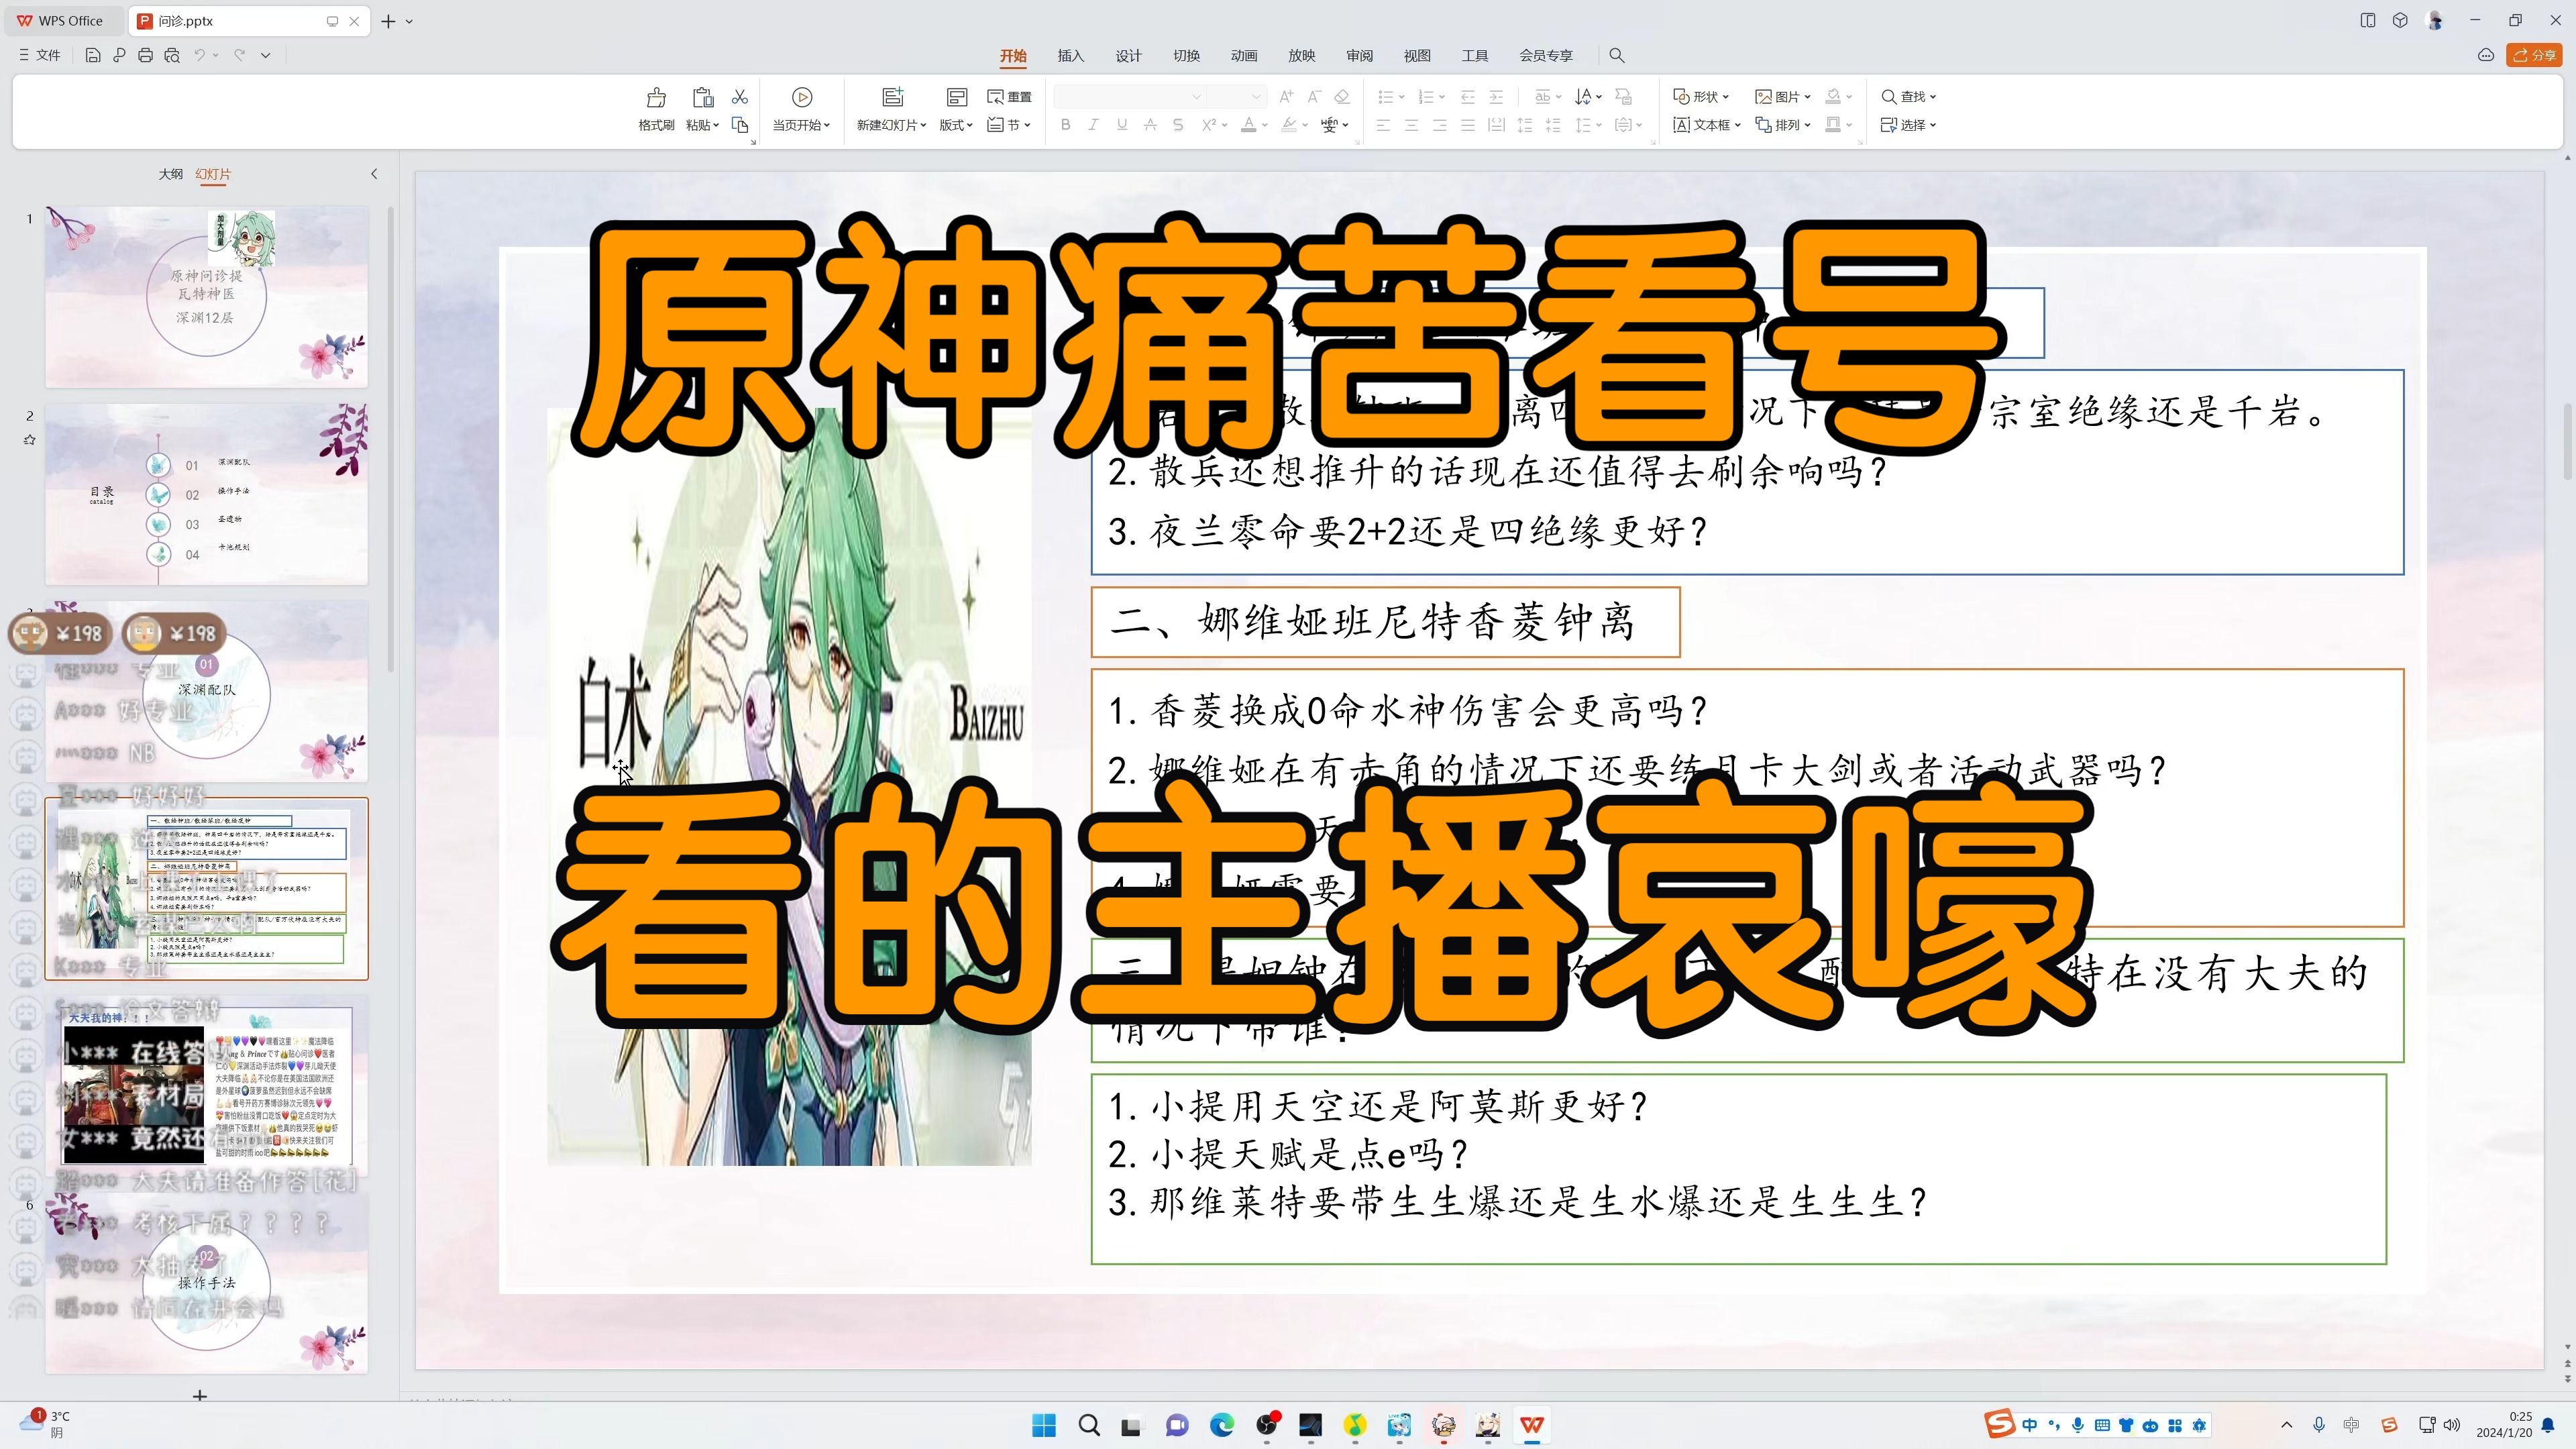Click the clear formatting eraser icon
Image resolution: width=2576 pixels, height=1449 pixels.
point(1343,97)
